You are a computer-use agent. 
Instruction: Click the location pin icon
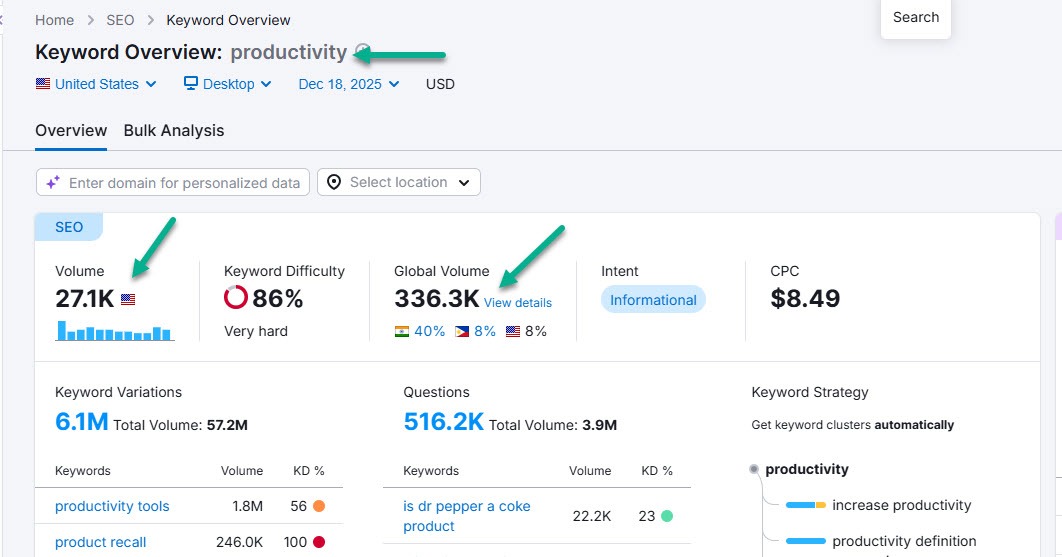(x=334, y=182)
